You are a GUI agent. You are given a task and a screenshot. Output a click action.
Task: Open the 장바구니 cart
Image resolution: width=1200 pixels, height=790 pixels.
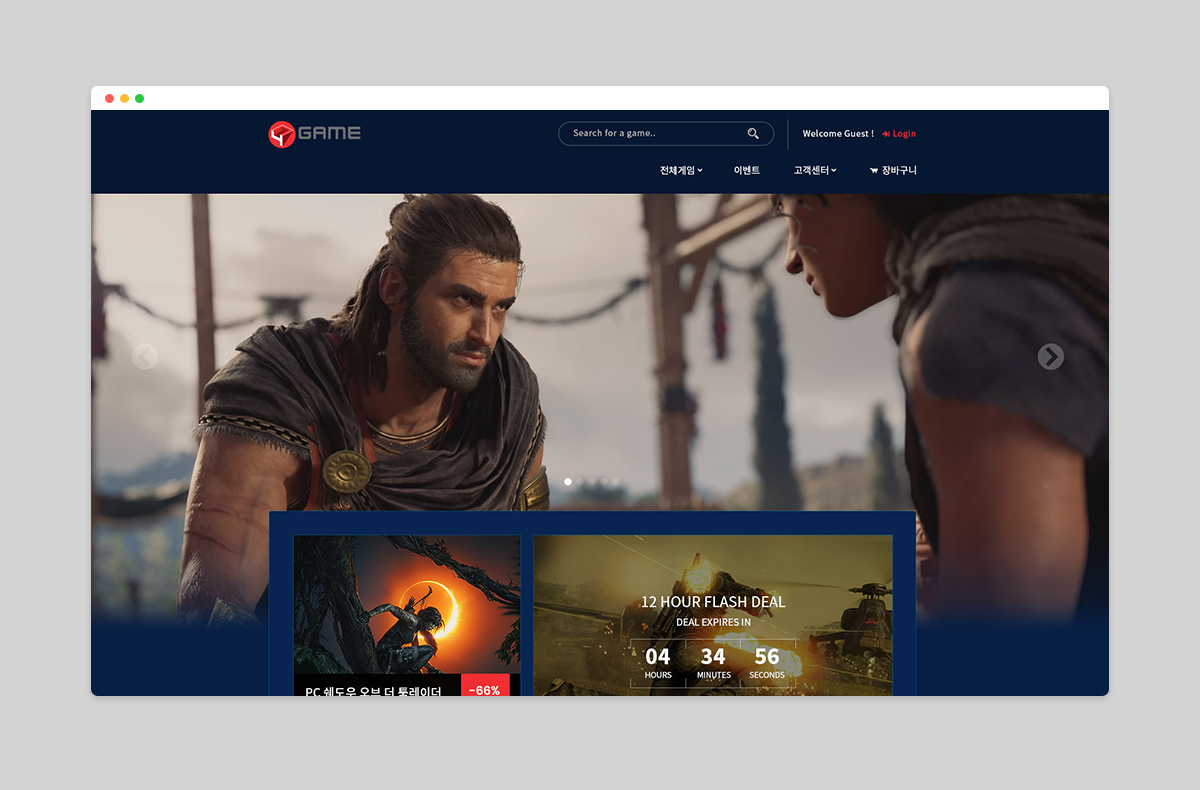[893, 170]
